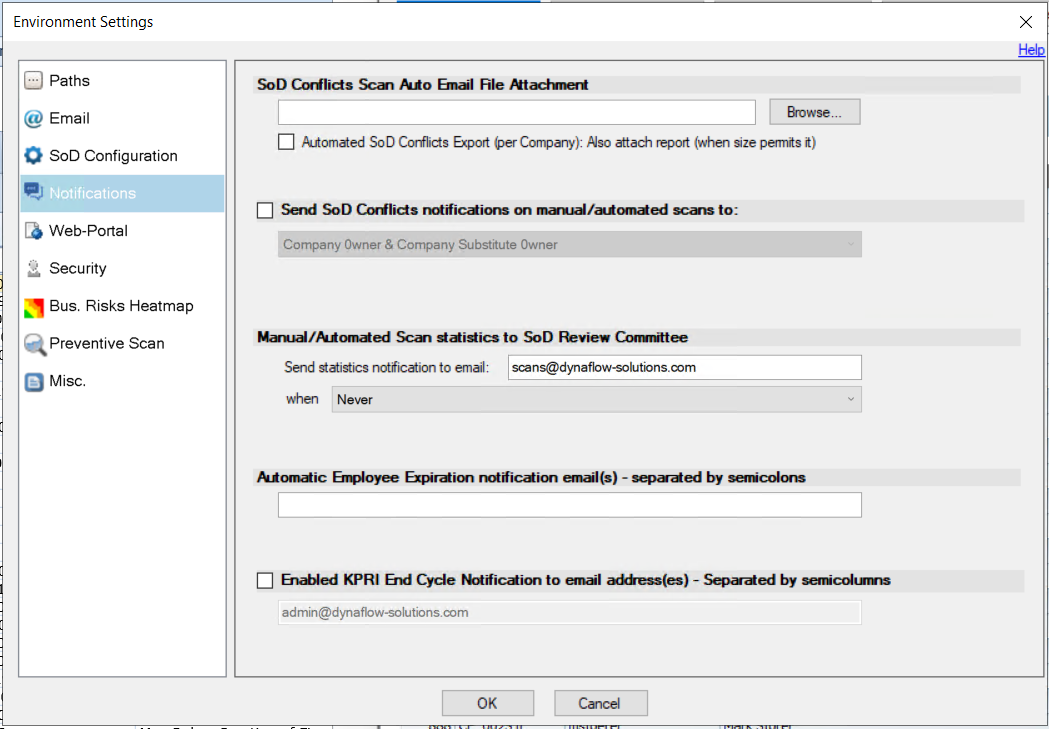Enable Automated SoD Conflicts Export attach report
This screenshot has width=1049, height=729.
[286, 142]
